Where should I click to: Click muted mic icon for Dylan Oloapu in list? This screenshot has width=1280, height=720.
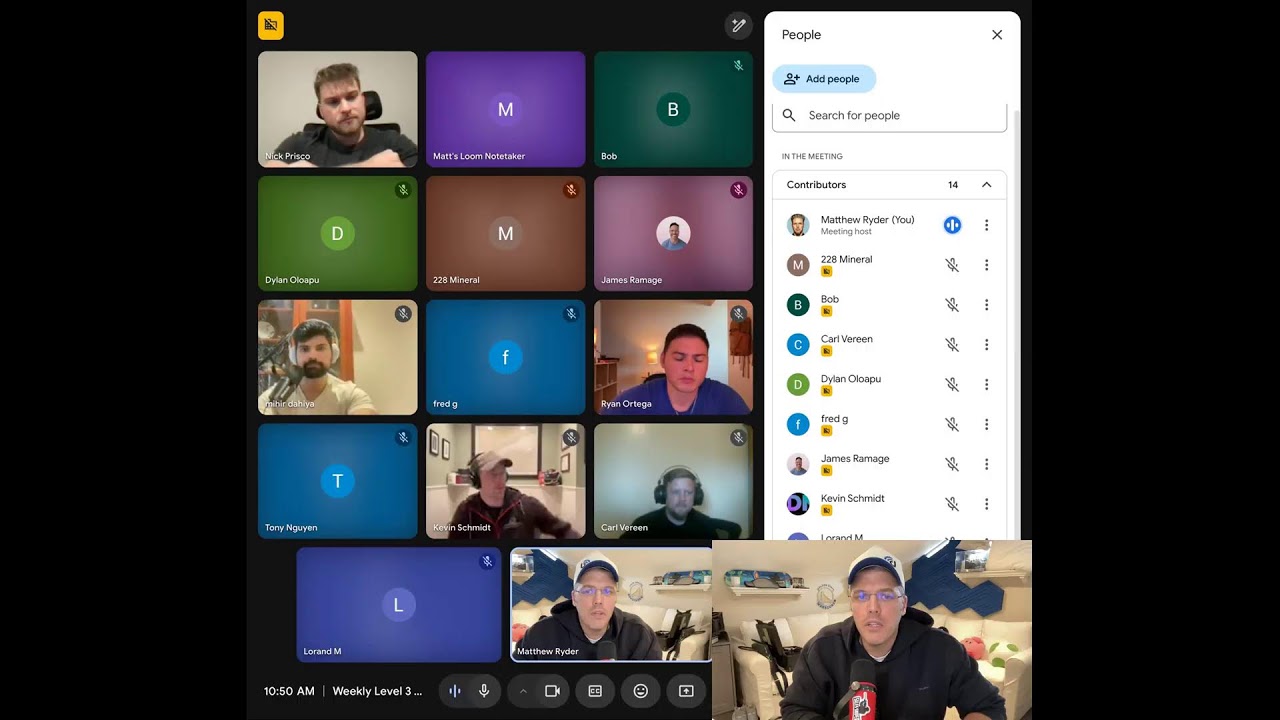[952, 384]
